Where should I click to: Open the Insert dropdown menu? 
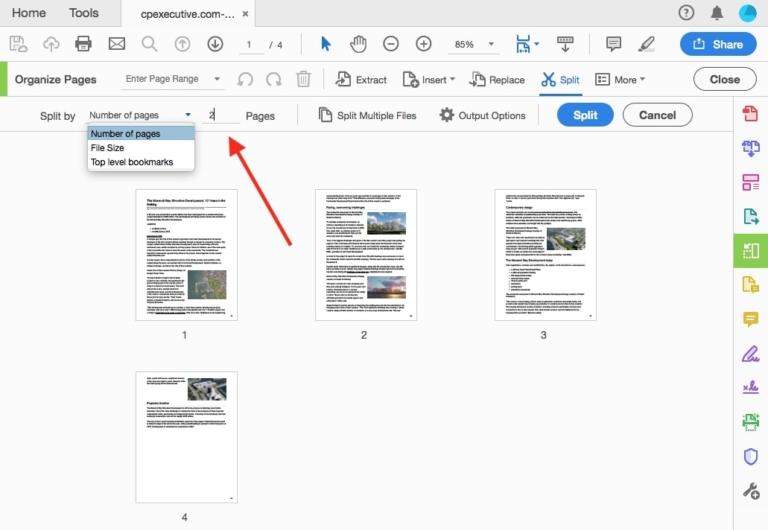[x=428, y=79]
